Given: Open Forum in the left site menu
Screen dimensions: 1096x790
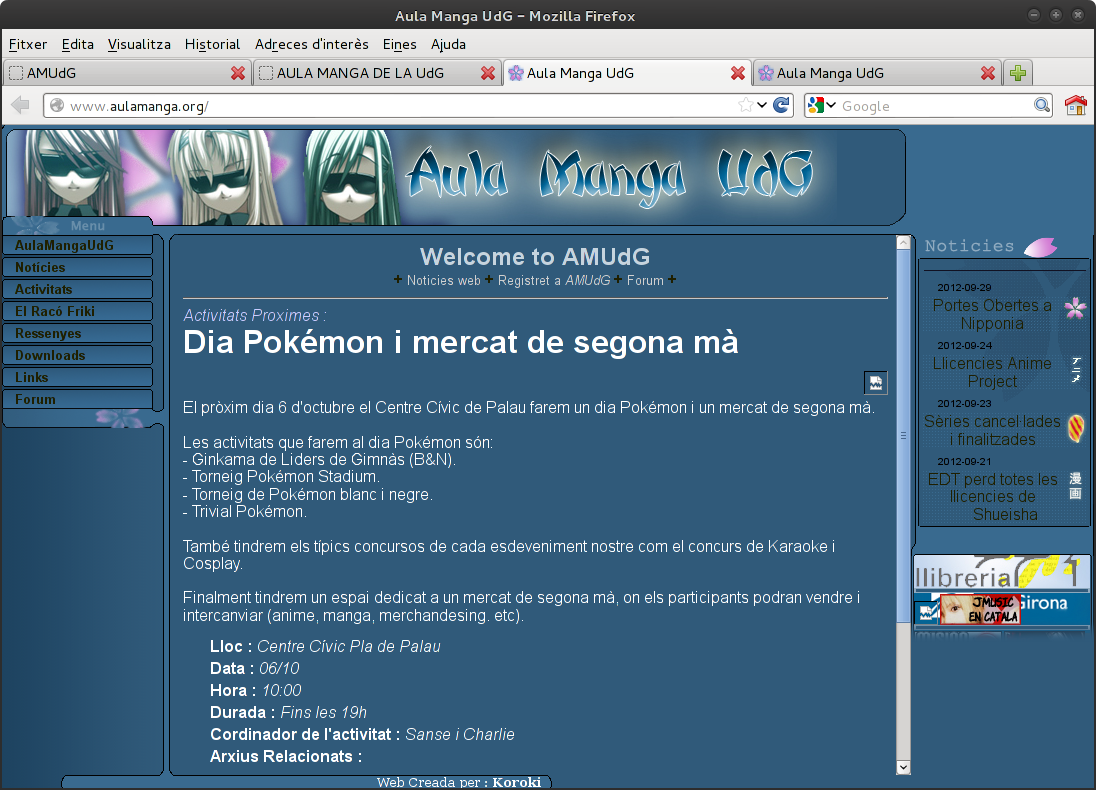Looking at the screenshot, I should pos(78,399).
